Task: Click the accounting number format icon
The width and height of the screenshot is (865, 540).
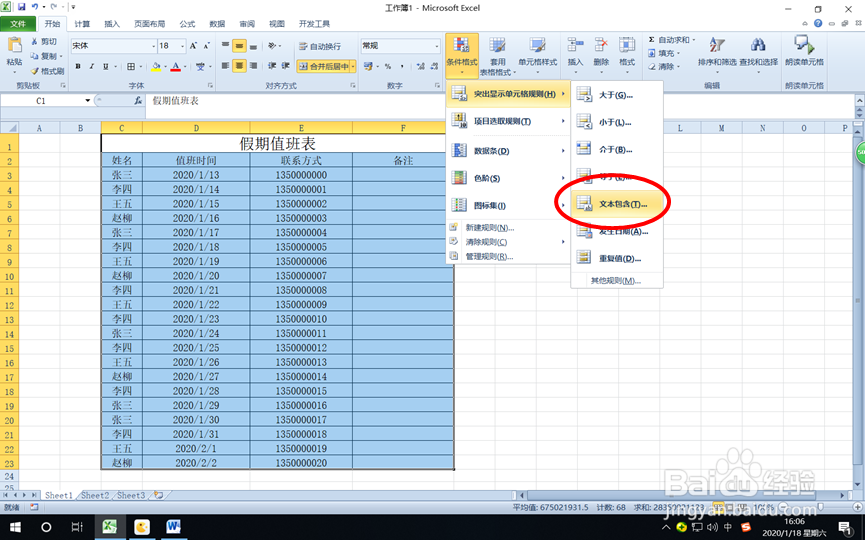Action: 368,66
